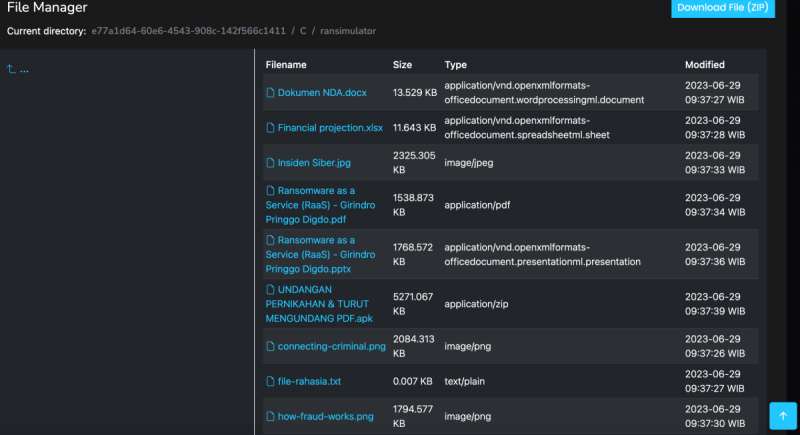Click the file icon beside the RaaS pptx
The width and height of the screenshot is (800, 435).
pyautogui.click(x=270, y=241)
